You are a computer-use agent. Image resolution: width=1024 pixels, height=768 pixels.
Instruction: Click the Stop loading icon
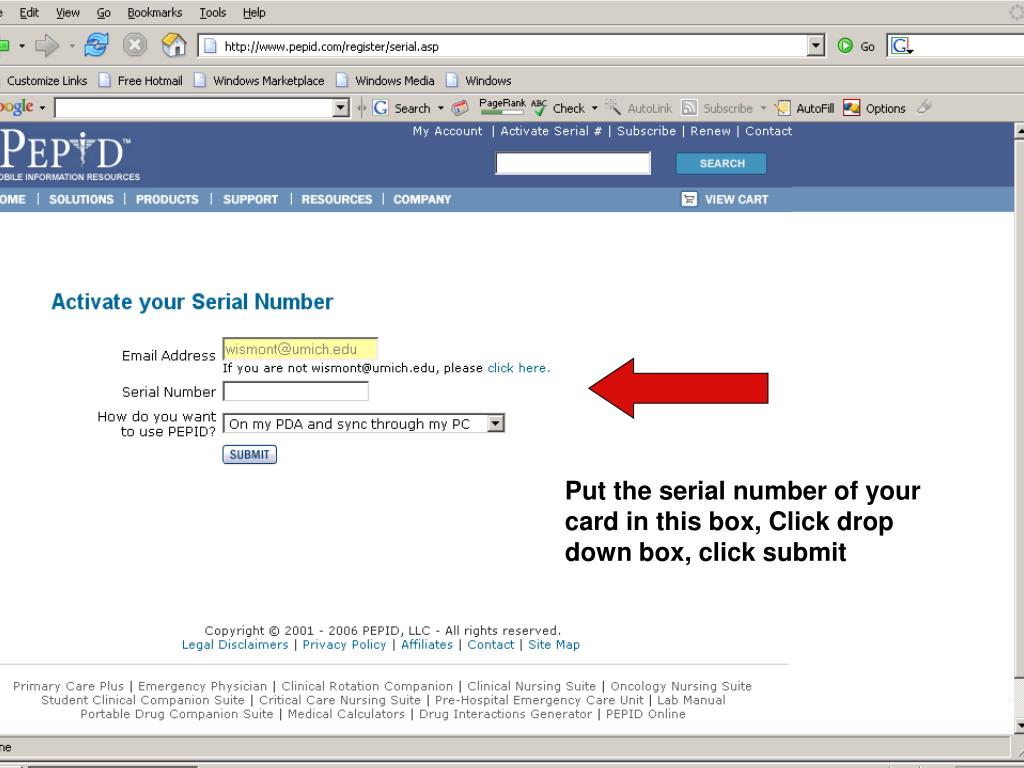click(135, 46)
